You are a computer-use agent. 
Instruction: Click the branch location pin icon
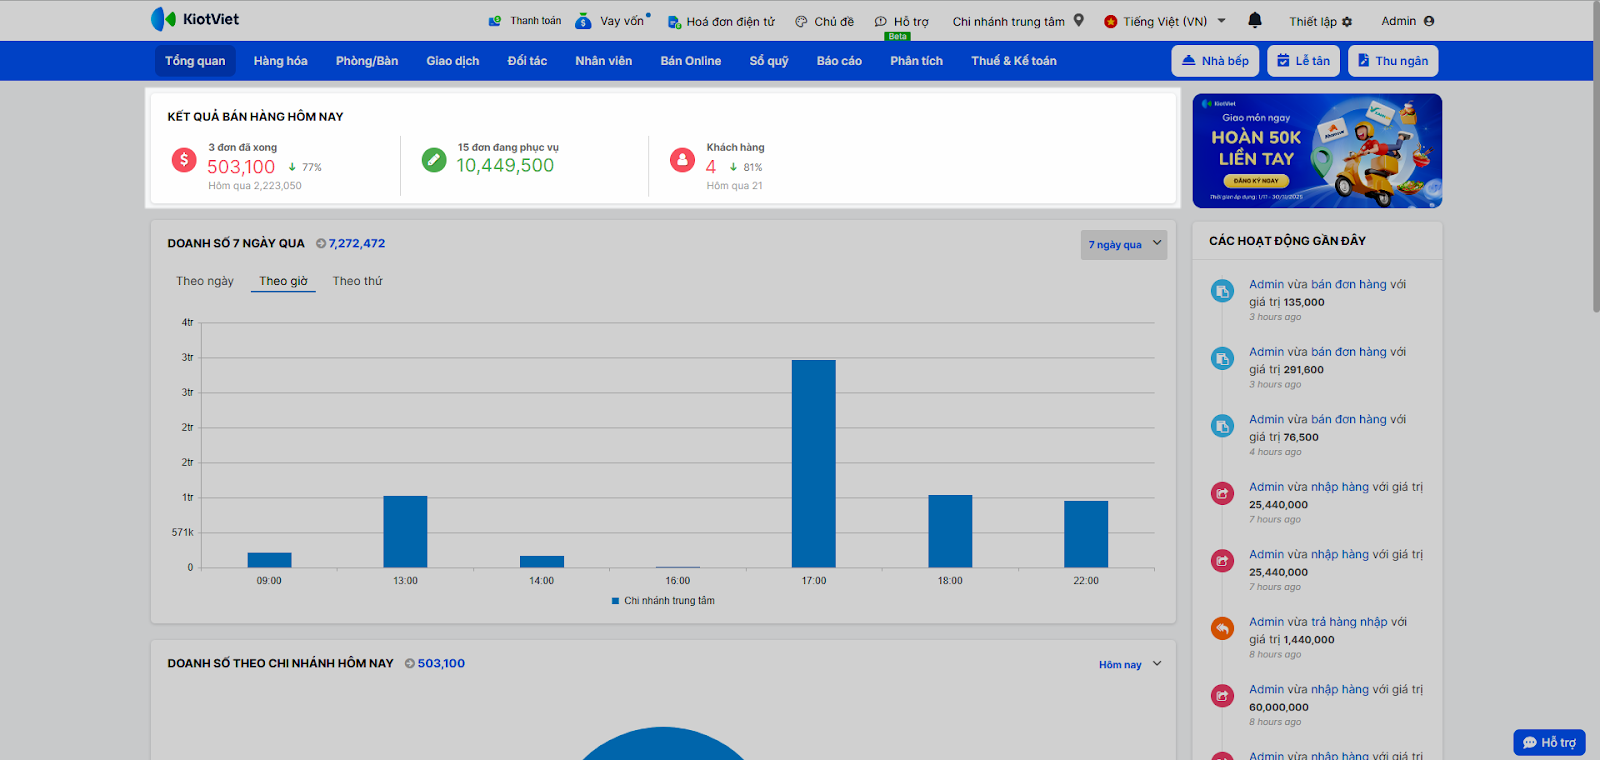[x=1079, y=20]
